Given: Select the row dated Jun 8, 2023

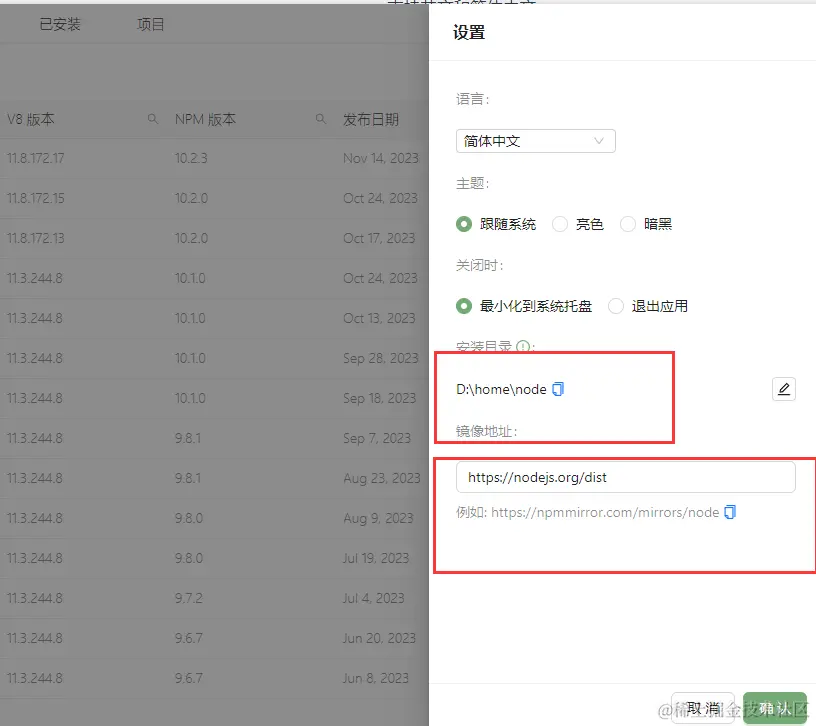Looking at the screenshot, I should [x=214, y=678].
